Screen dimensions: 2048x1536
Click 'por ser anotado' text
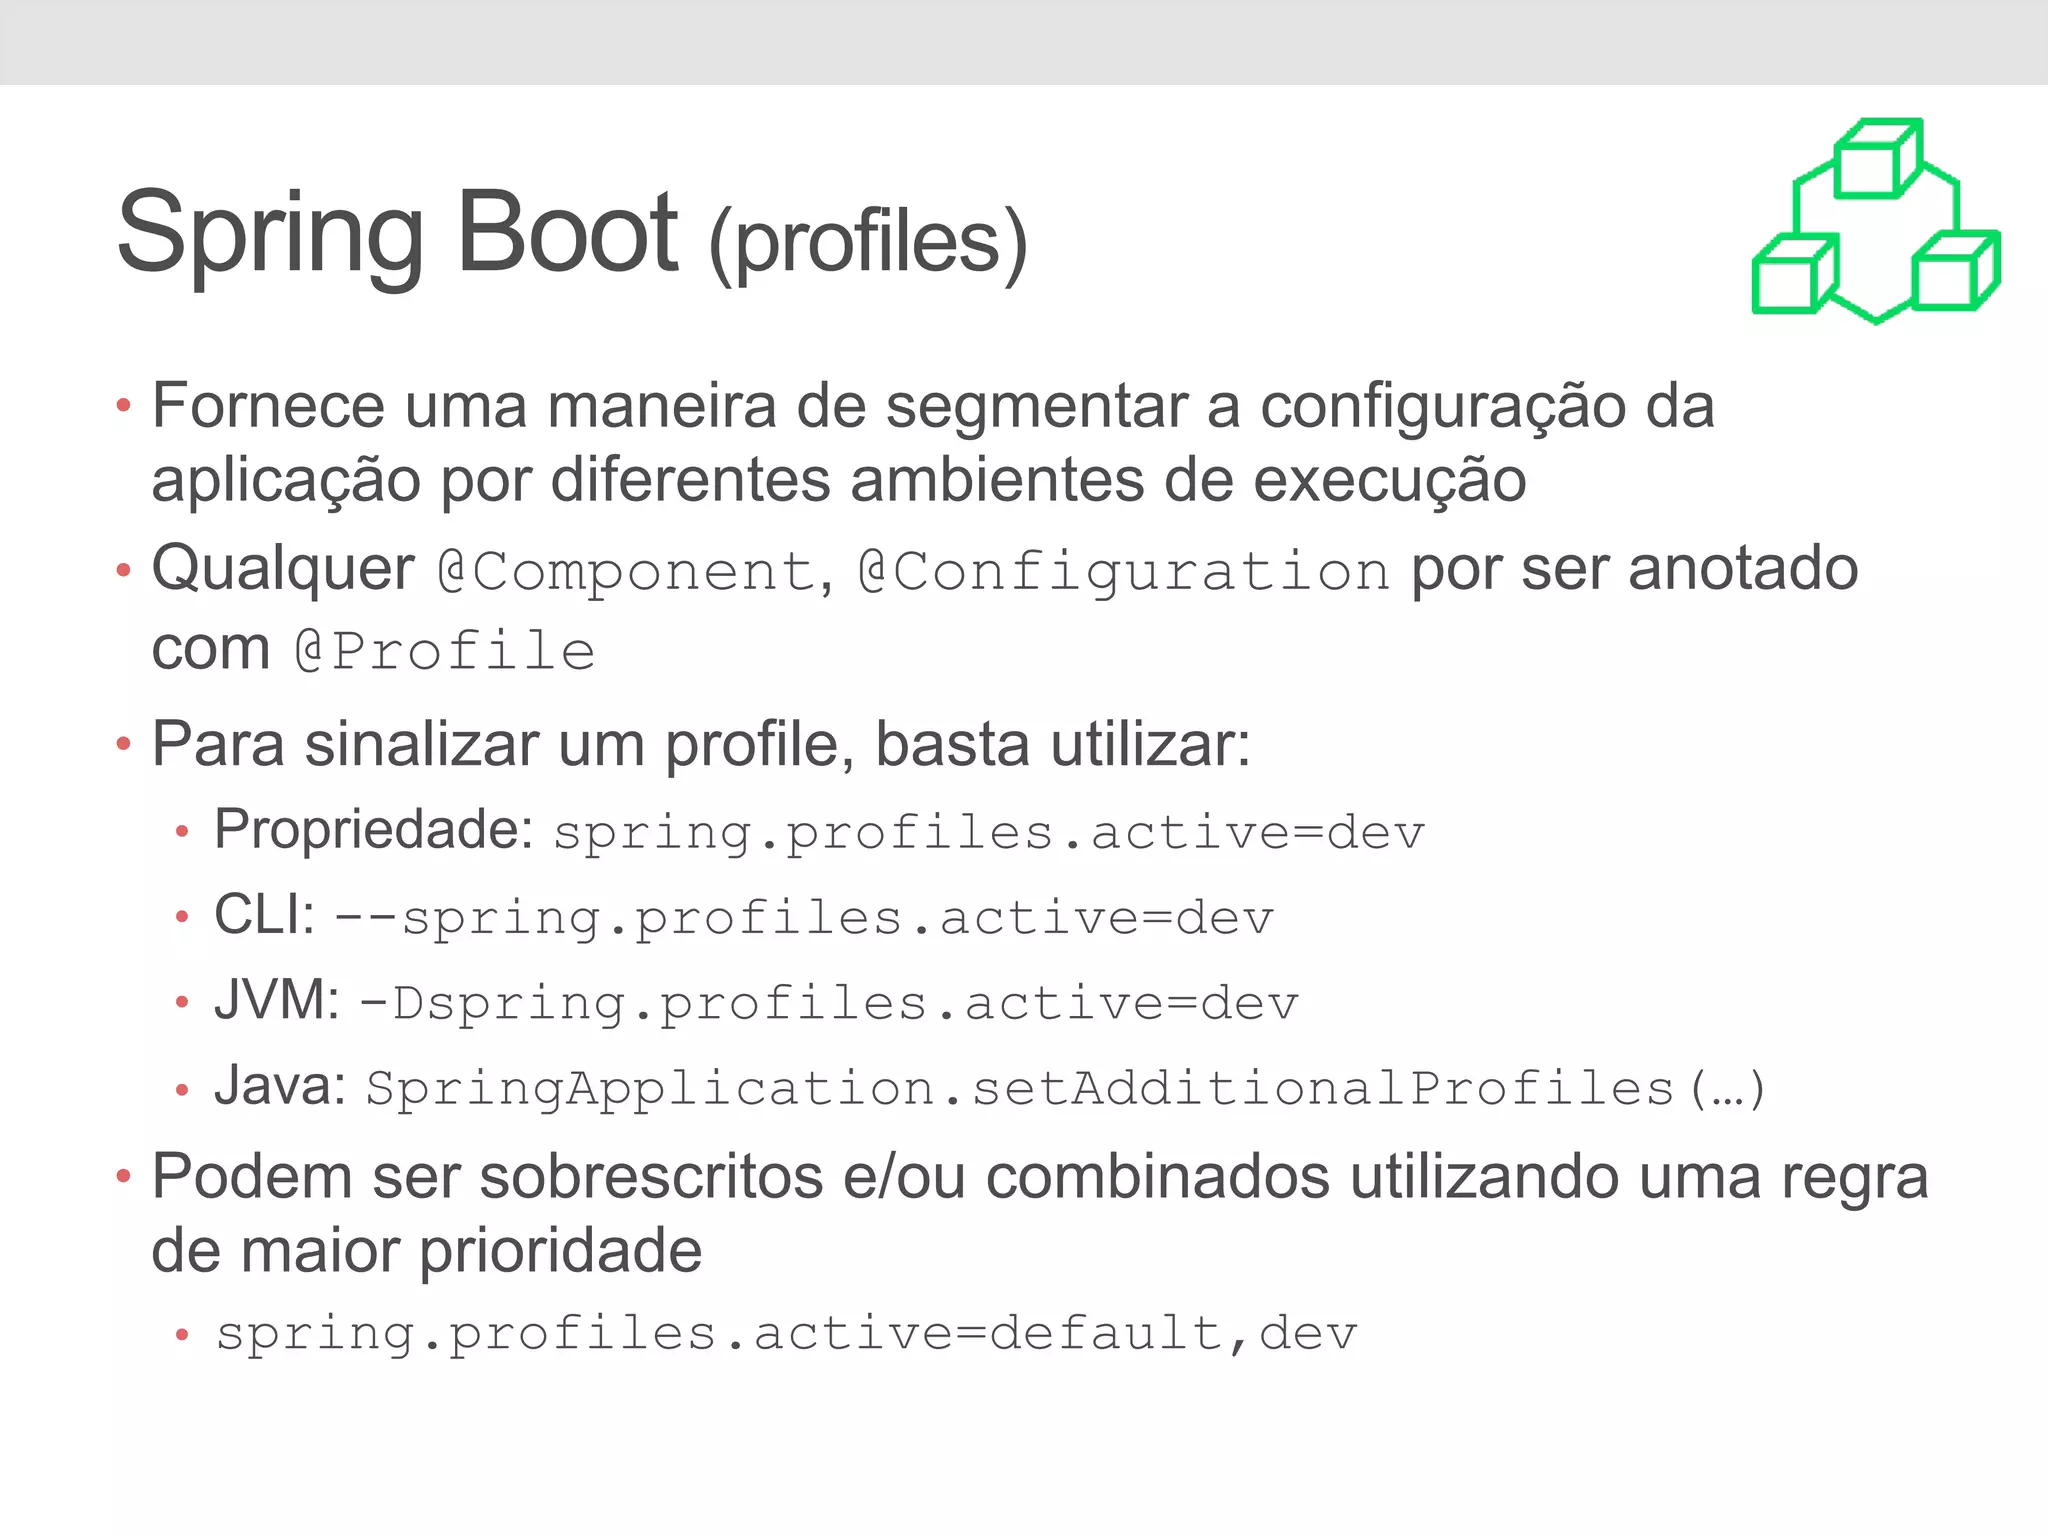[1635, 569]
